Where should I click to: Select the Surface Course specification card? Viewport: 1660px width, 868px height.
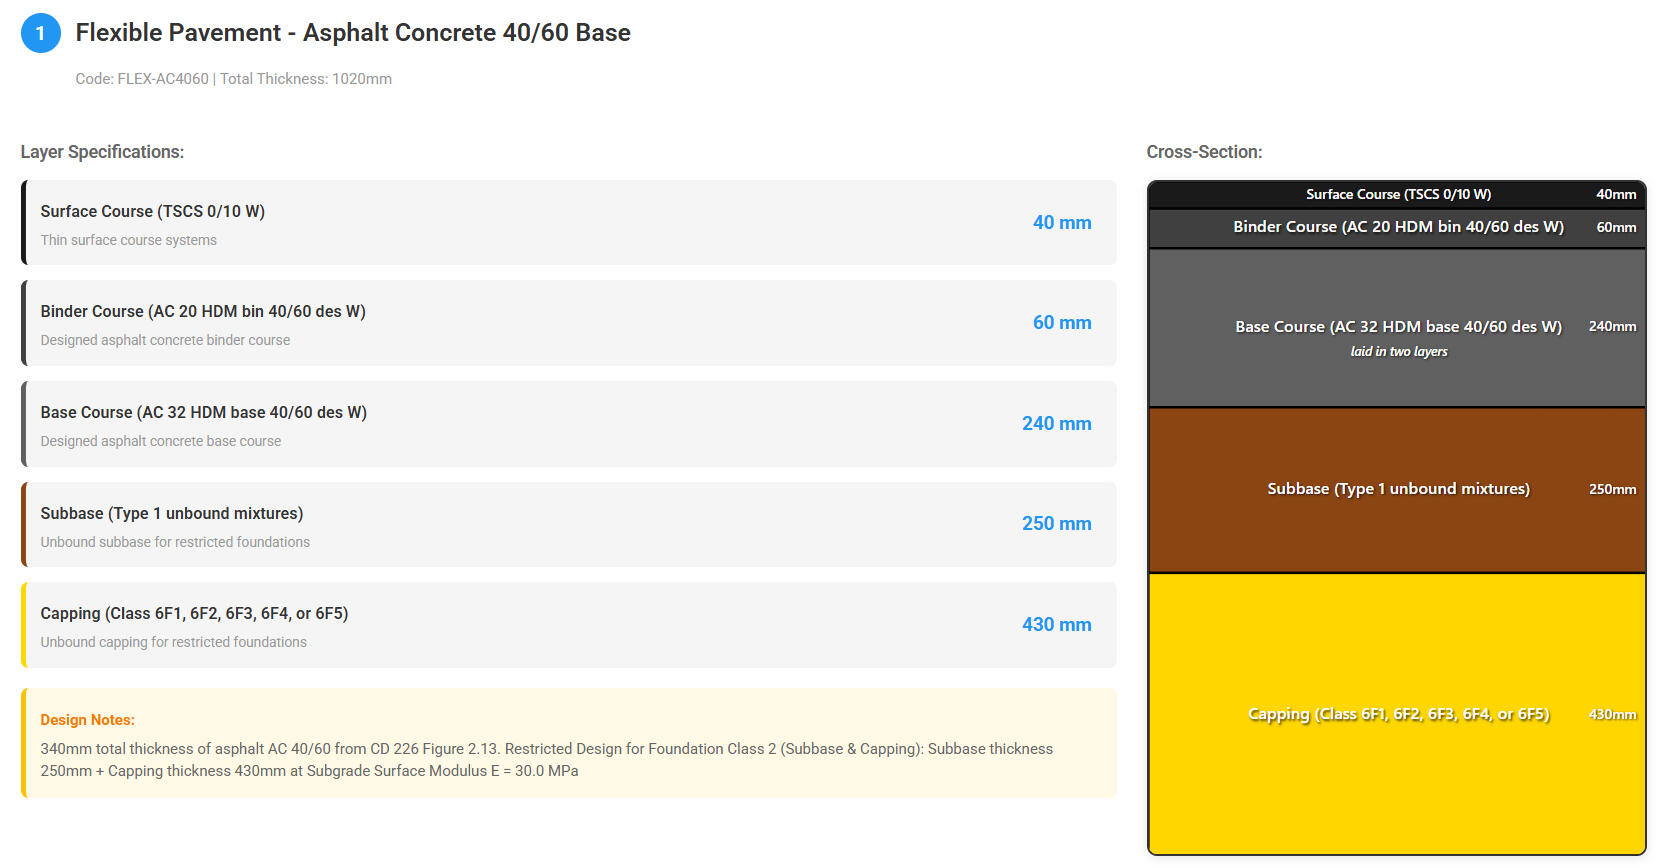[568, 223]
